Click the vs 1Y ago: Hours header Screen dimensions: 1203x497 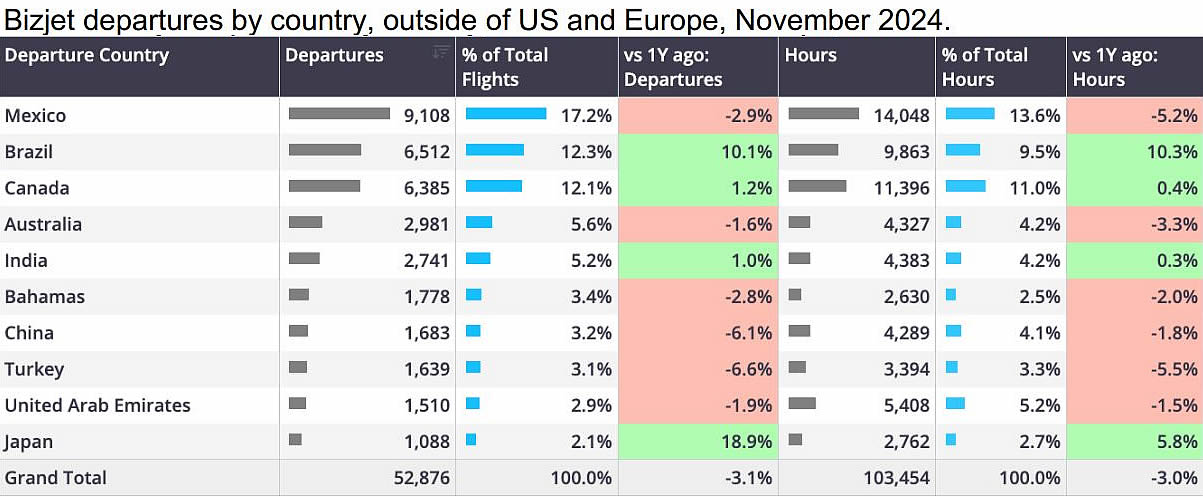(x=1114, y=67)
